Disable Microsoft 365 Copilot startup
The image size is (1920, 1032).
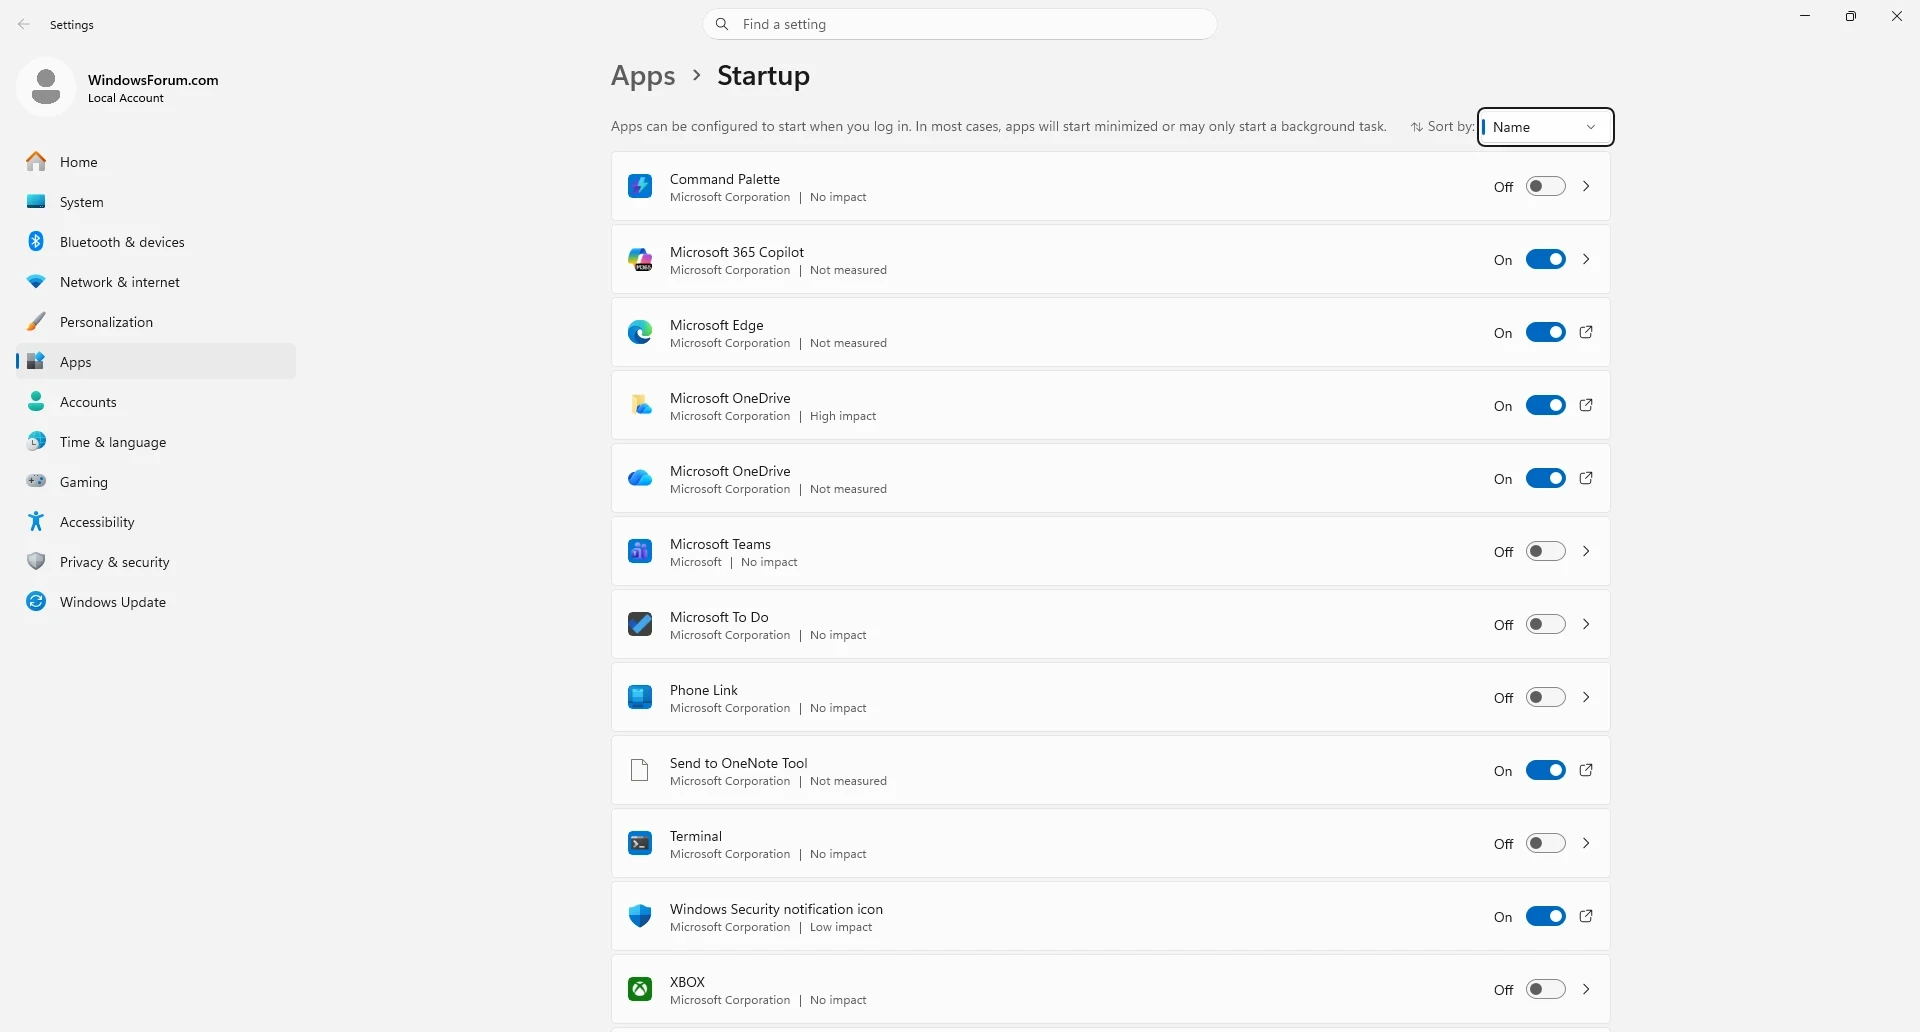click(x=1546, y=260)
